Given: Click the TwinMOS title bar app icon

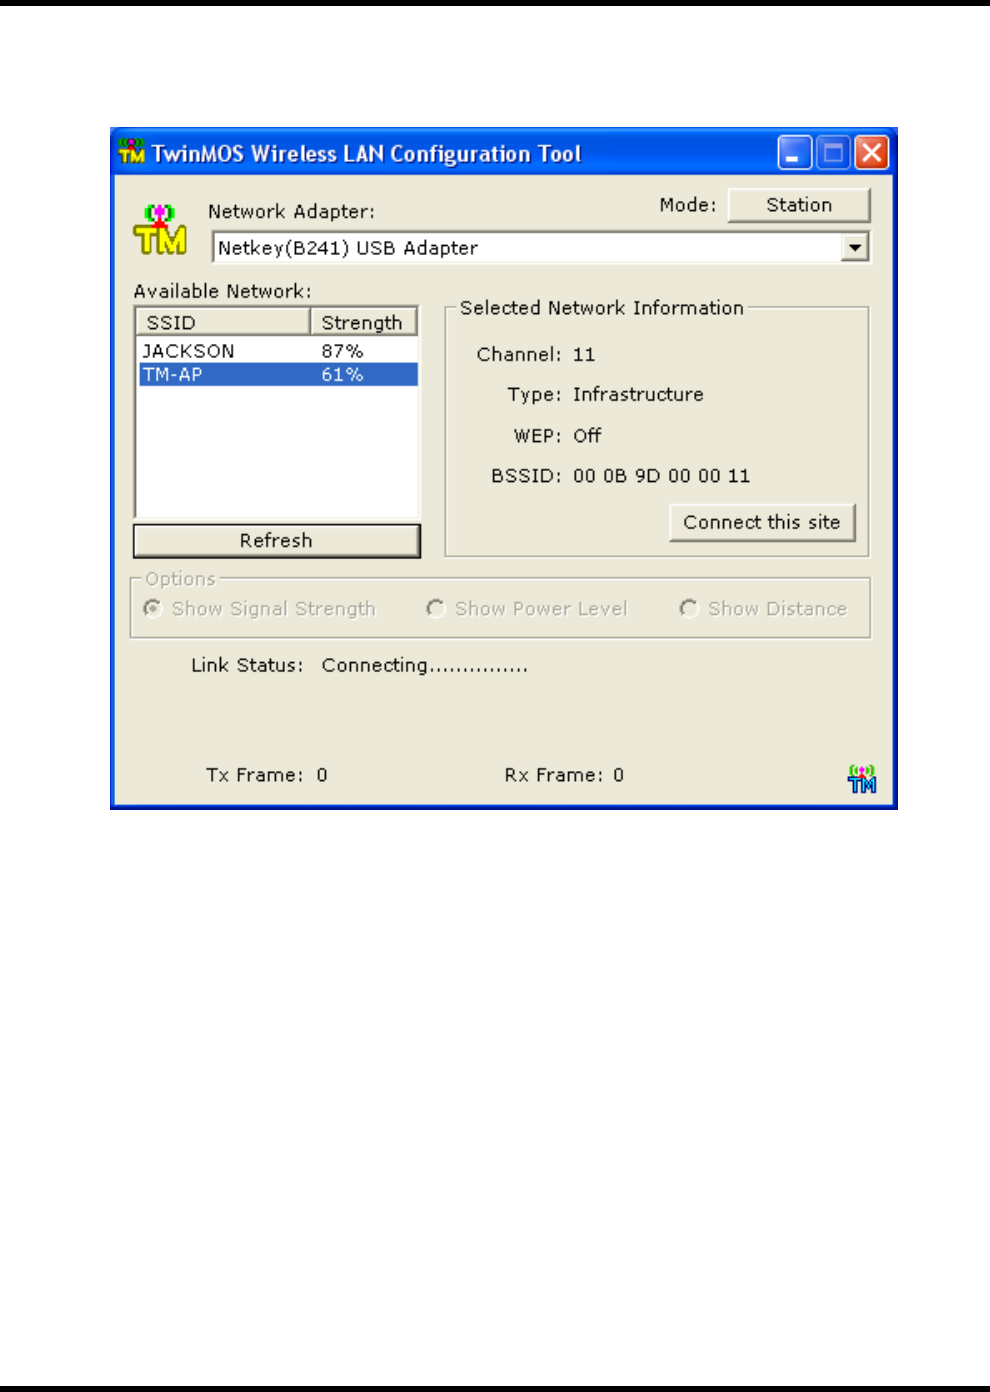Looking at the screenshot, I should 131,152.
